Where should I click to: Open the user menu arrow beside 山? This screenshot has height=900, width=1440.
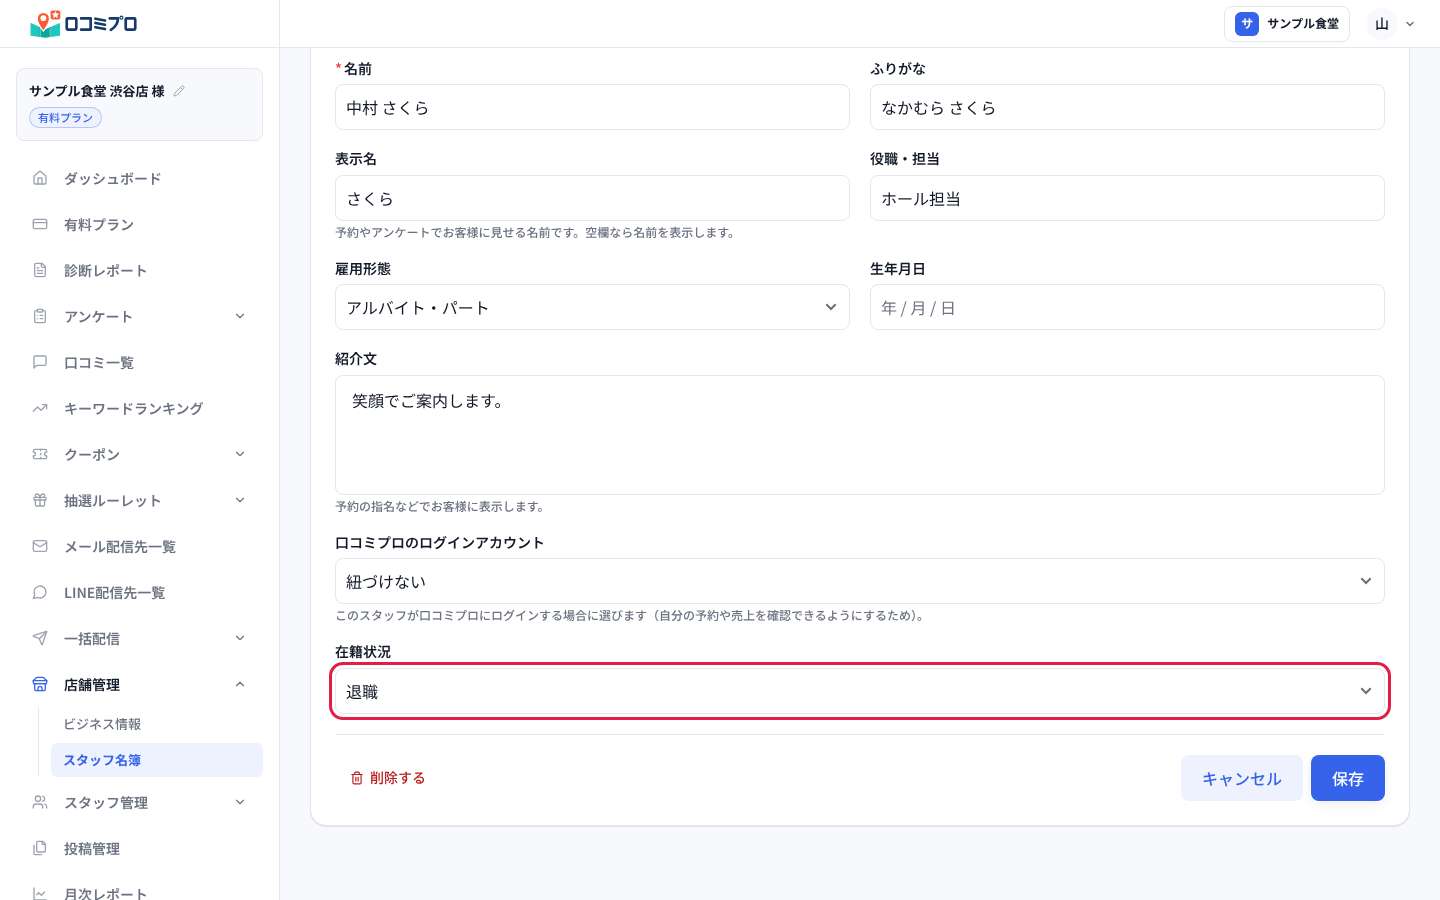pos(1410,24)
